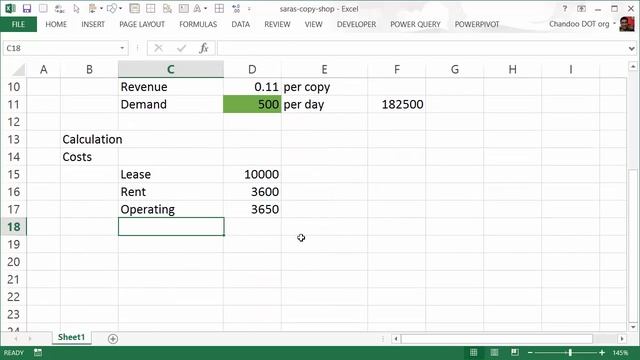
Task: Switch to the POWERPIVOT ribbon tab
Action: coord(477,24)
